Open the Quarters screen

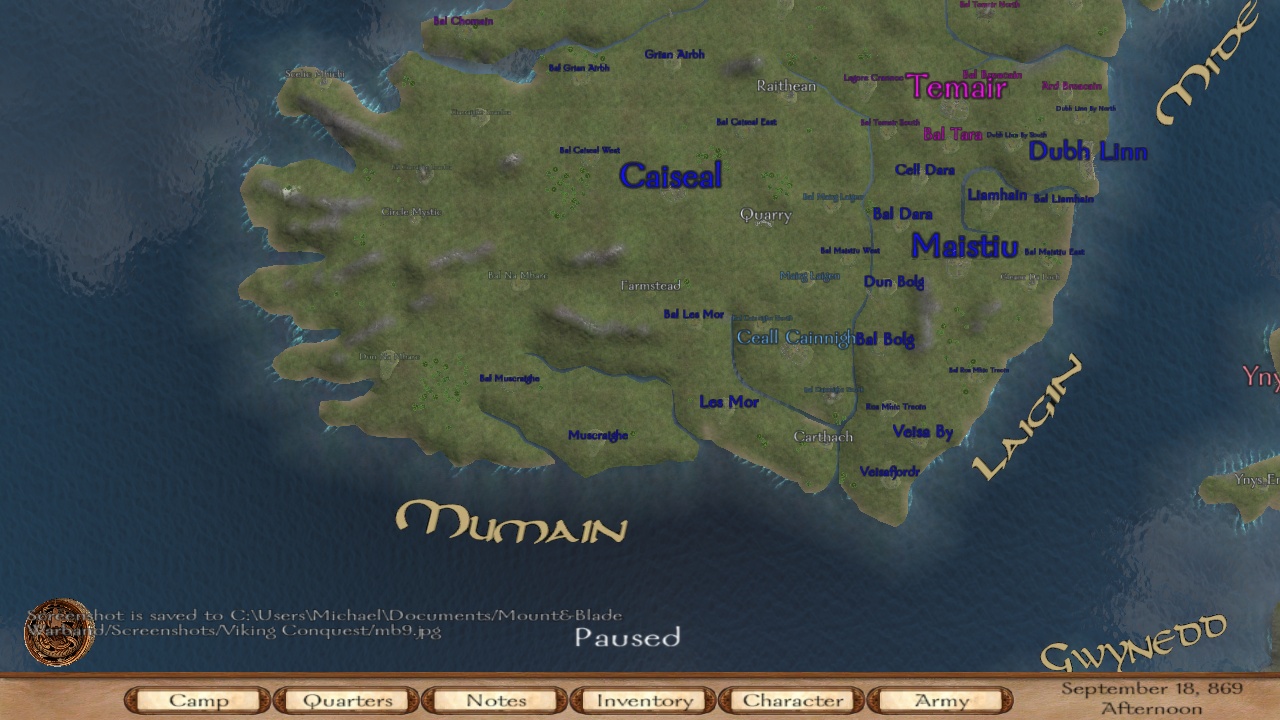click(345, 700)
